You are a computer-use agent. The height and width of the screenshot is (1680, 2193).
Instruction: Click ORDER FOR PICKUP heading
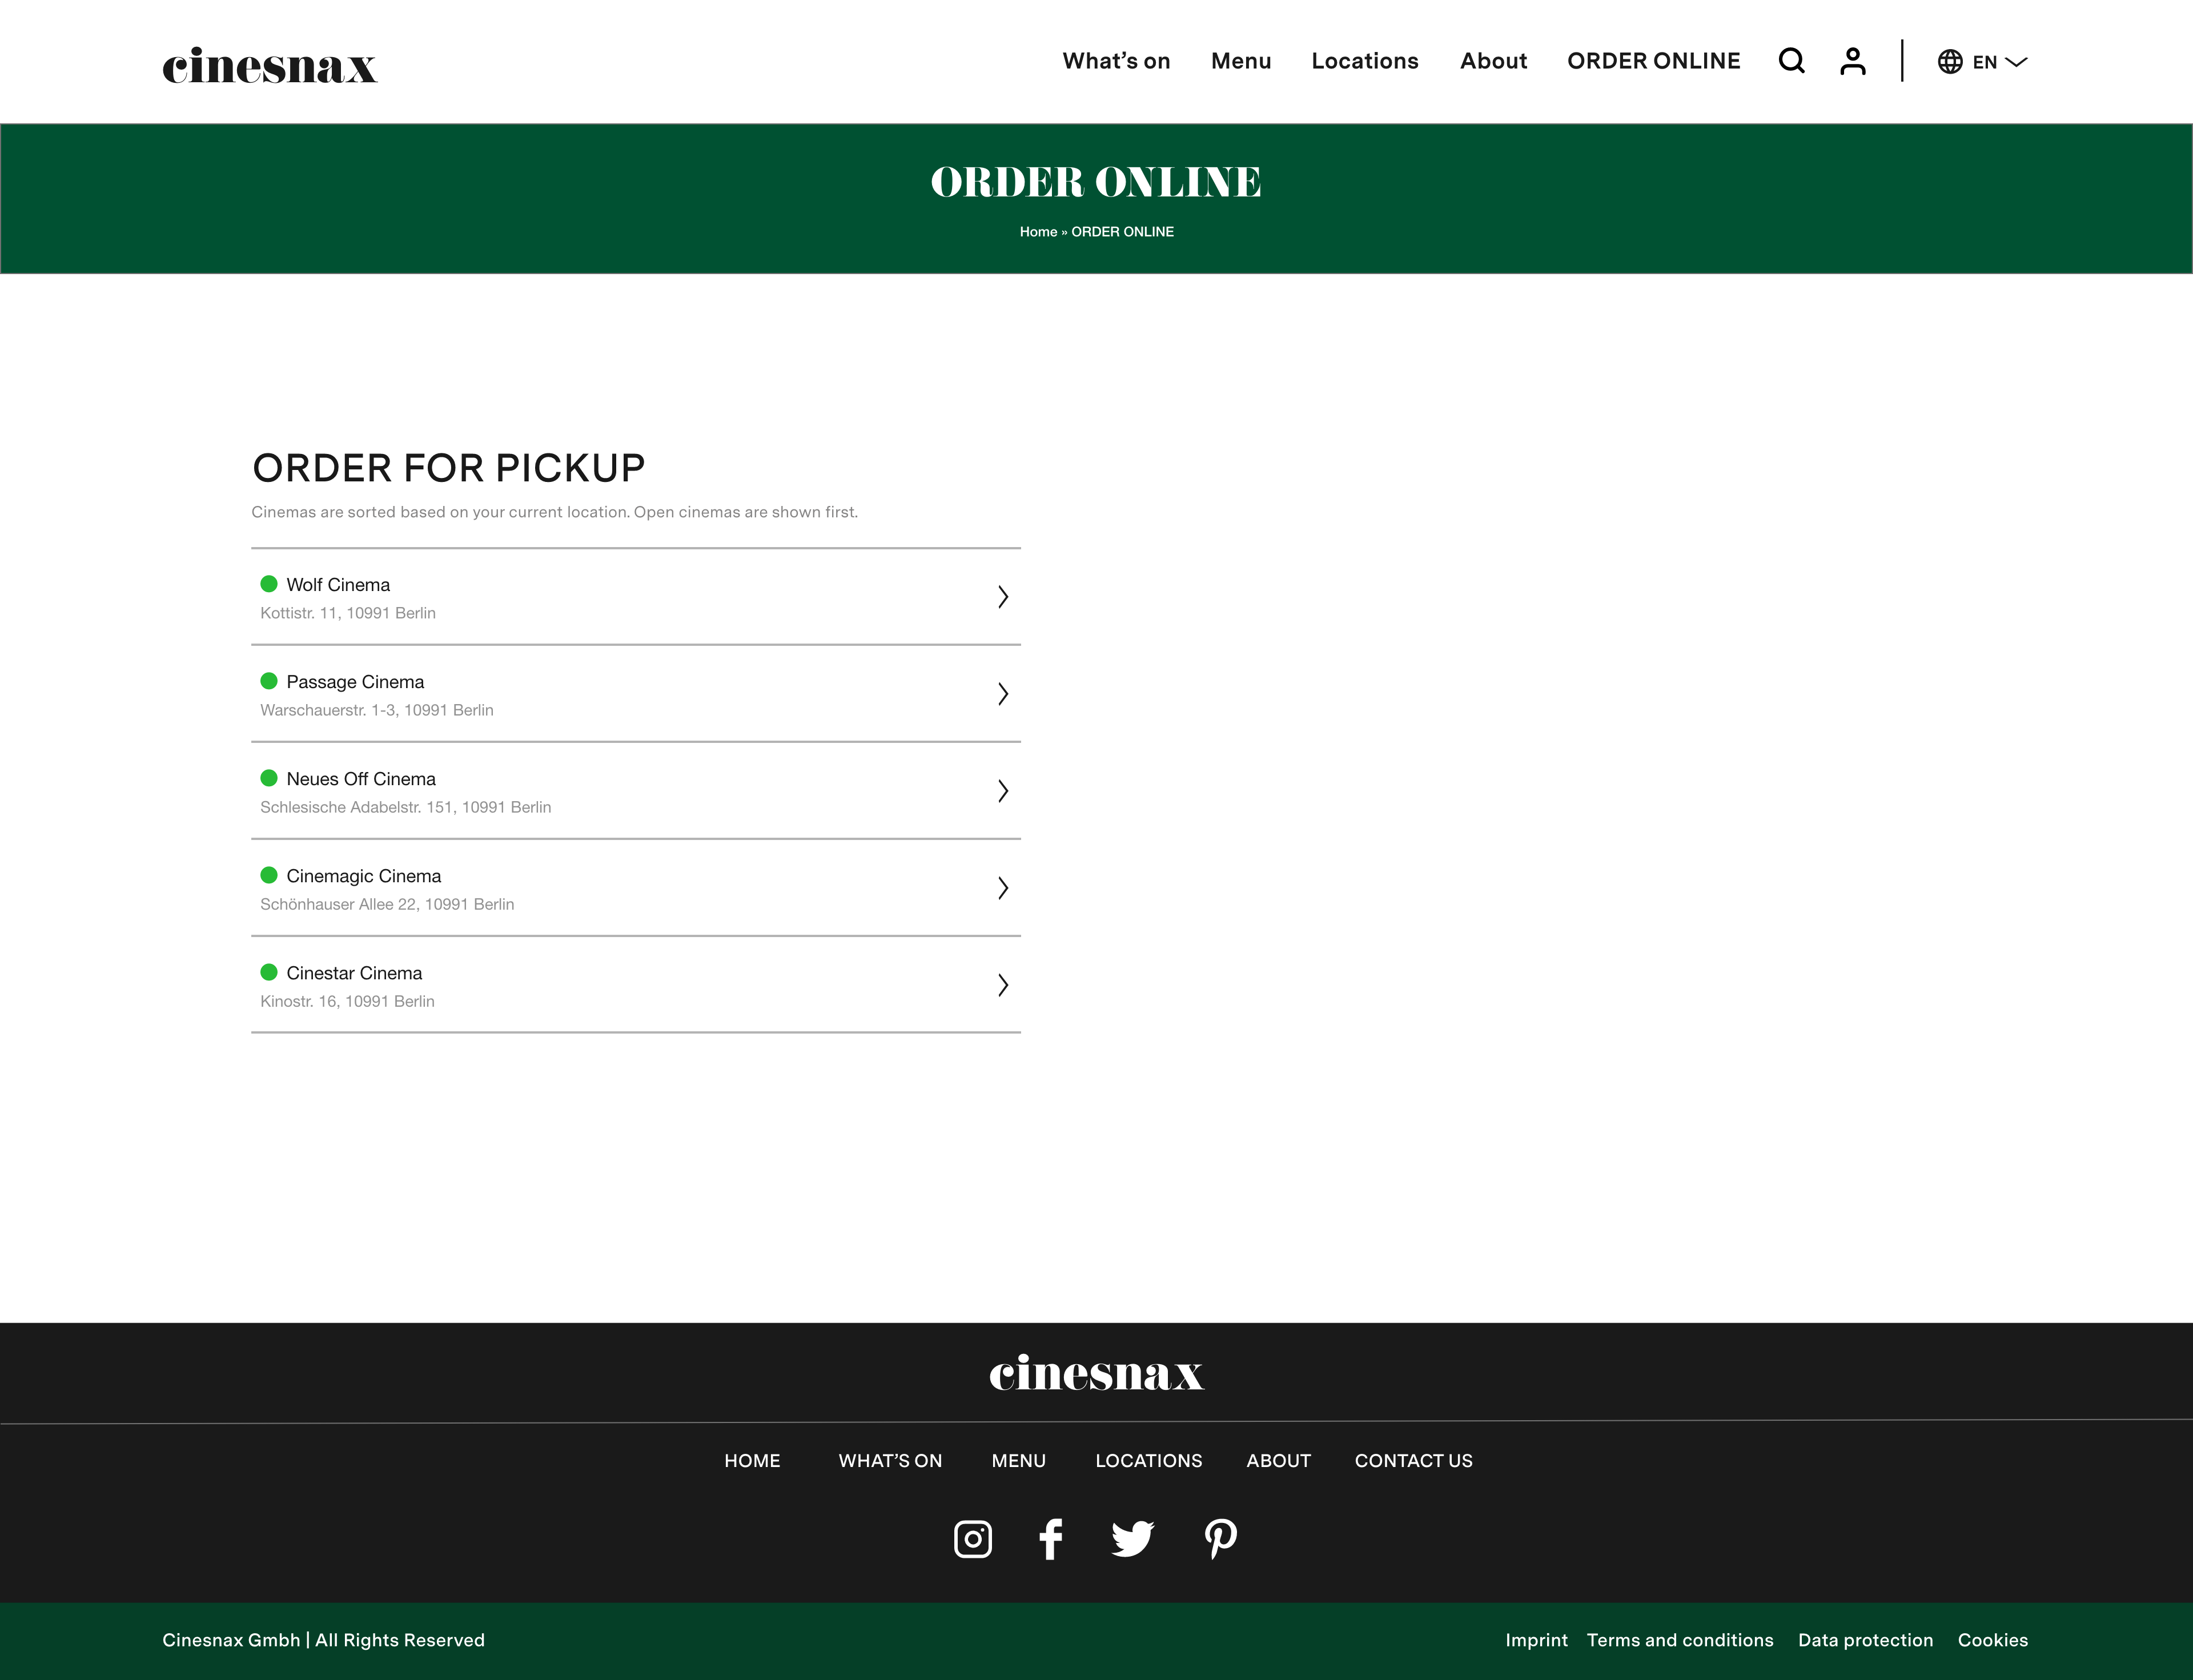[448, 468]
